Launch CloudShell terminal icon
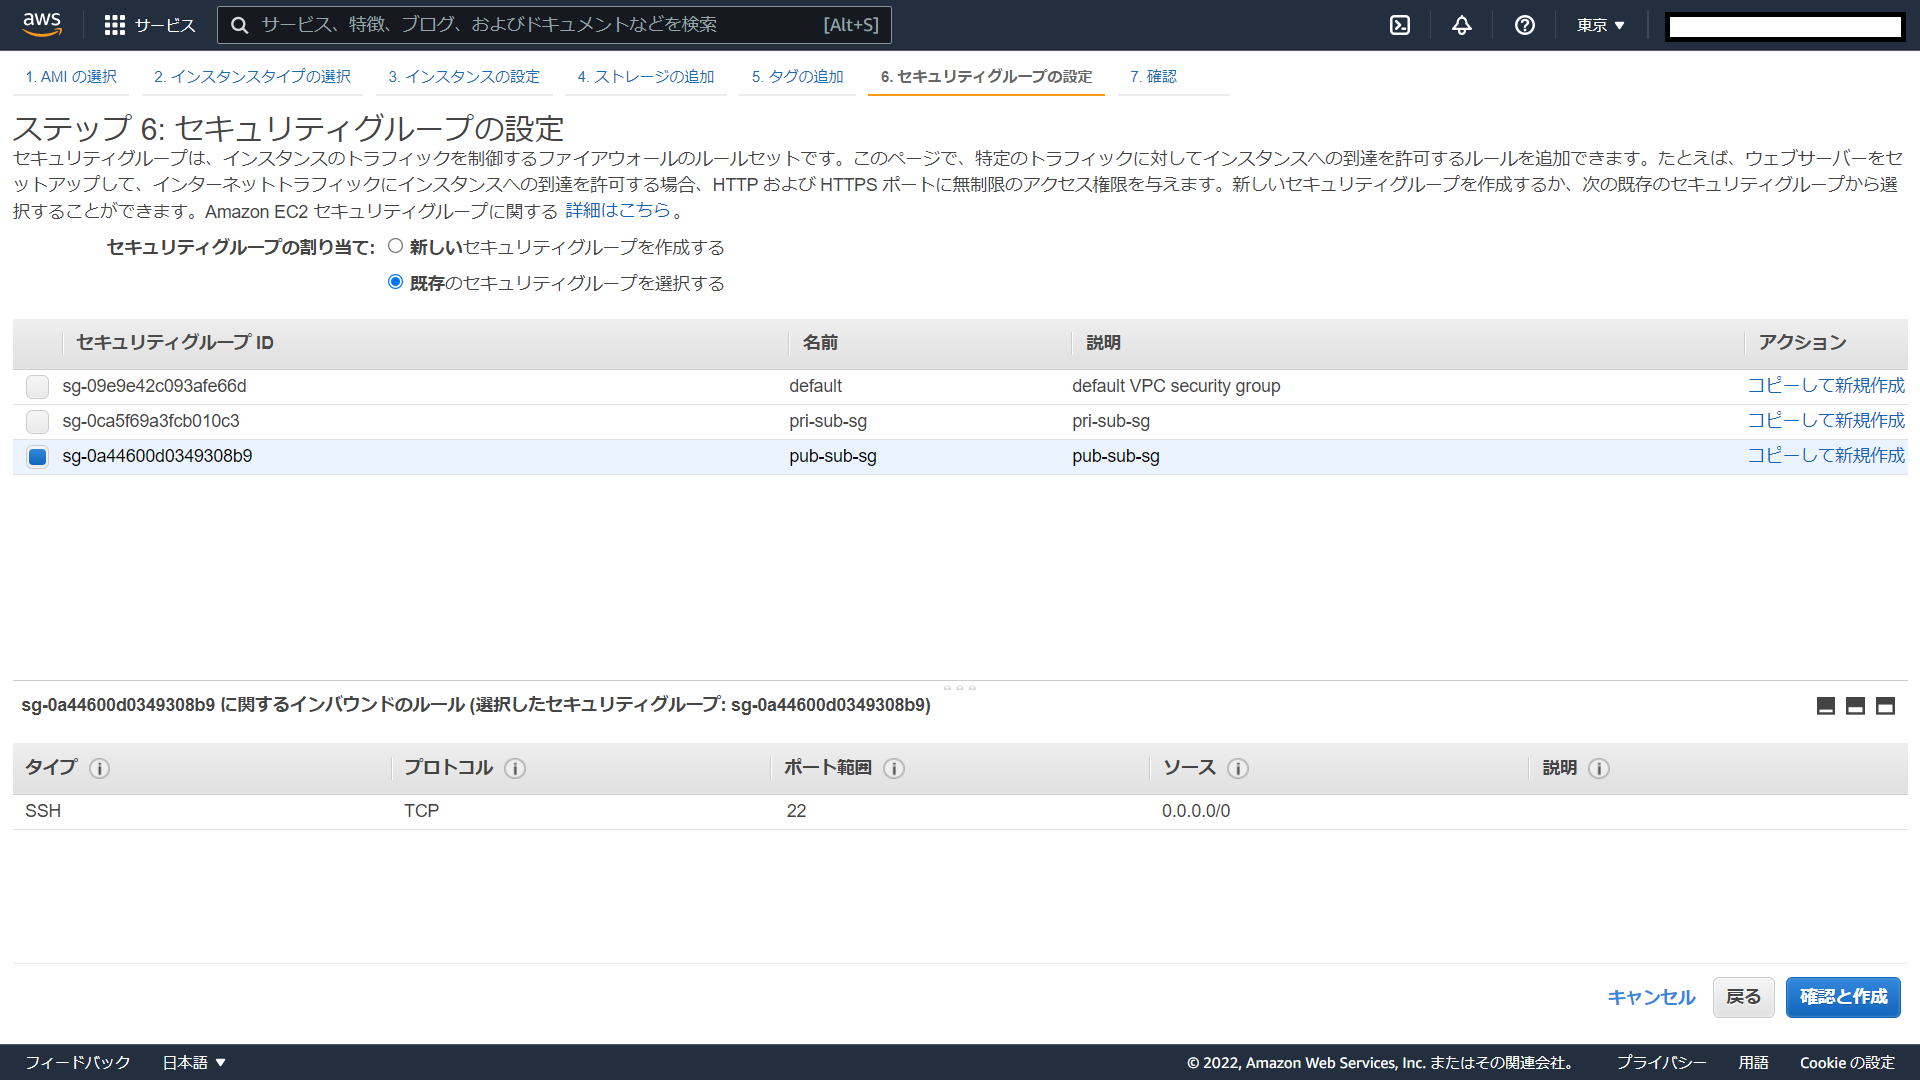1920x1080 pixels. click(1400, 25)
